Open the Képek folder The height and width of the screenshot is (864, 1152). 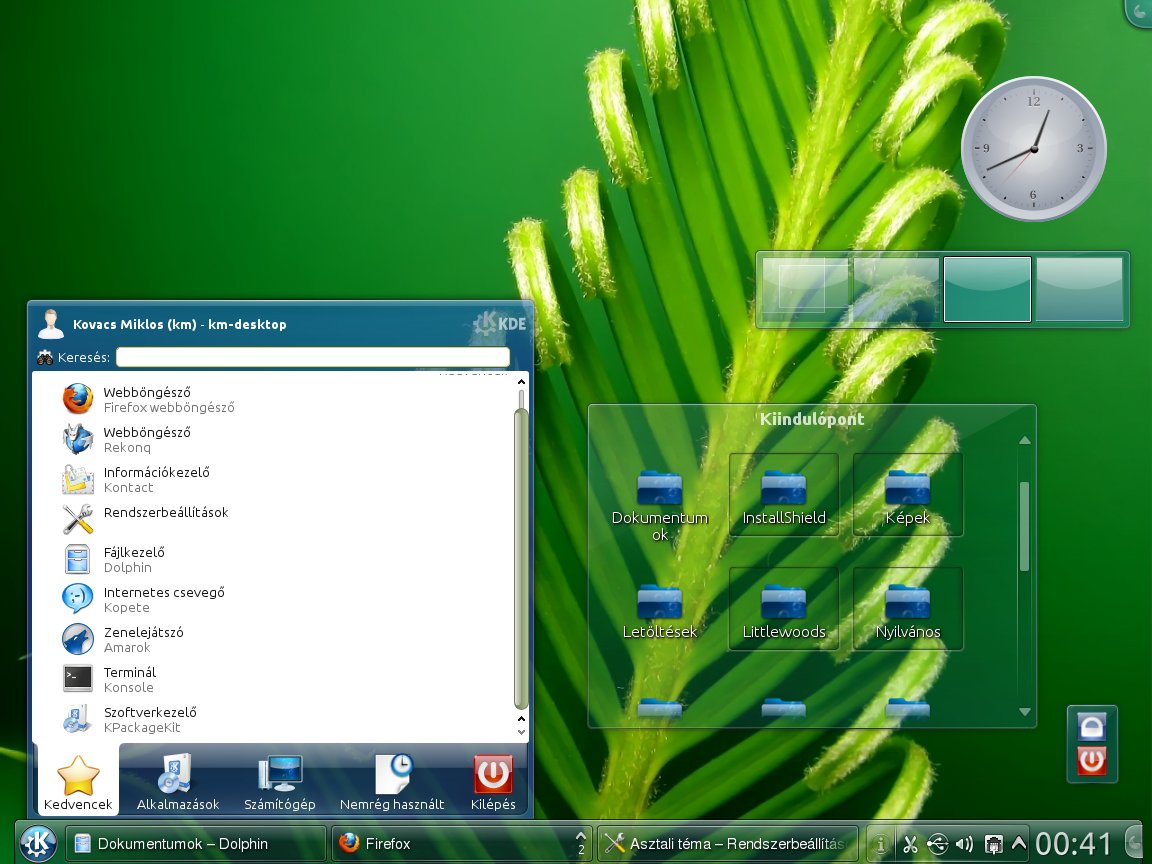tap(908, 495)
